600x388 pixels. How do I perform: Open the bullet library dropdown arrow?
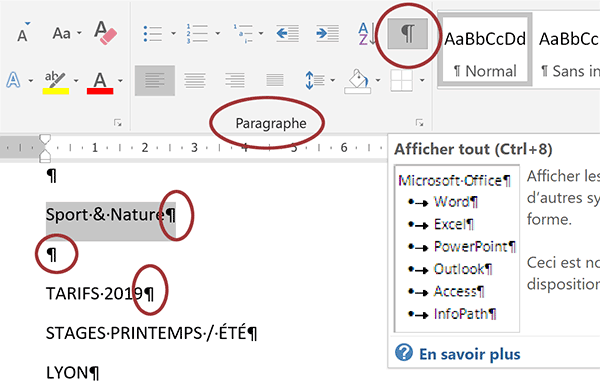click(x=173, y=34)
